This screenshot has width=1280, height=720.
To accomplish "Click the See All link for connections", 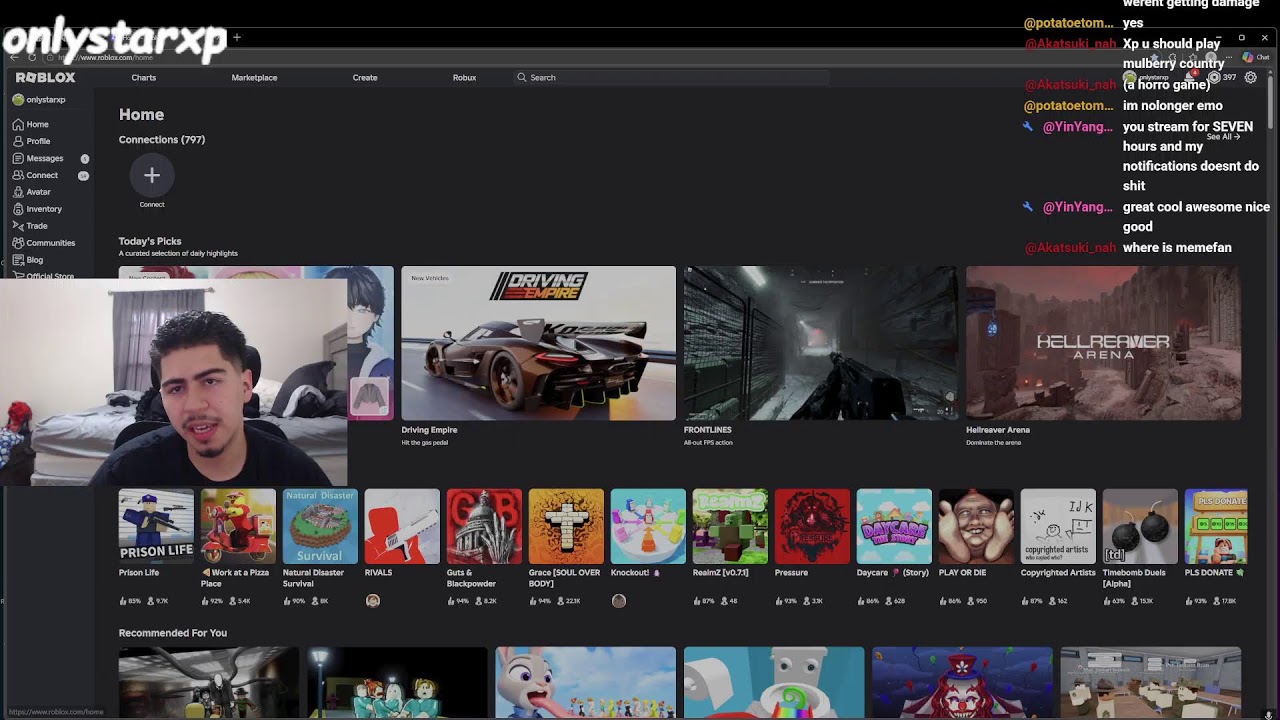I will tap(1223, 137).
